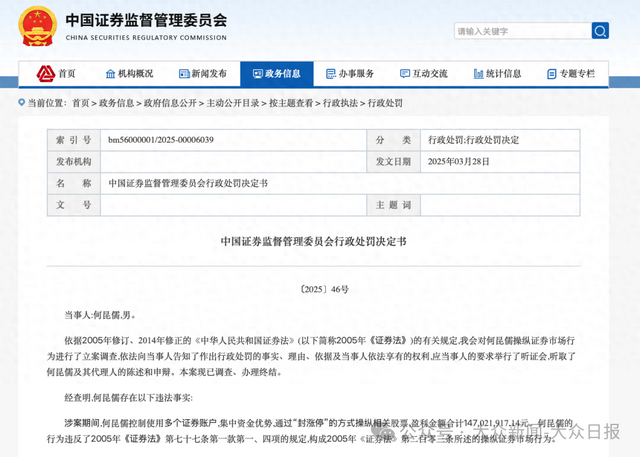Click index number bm56000001/2025-00006039
640x457 pixels.
[161, 140]
